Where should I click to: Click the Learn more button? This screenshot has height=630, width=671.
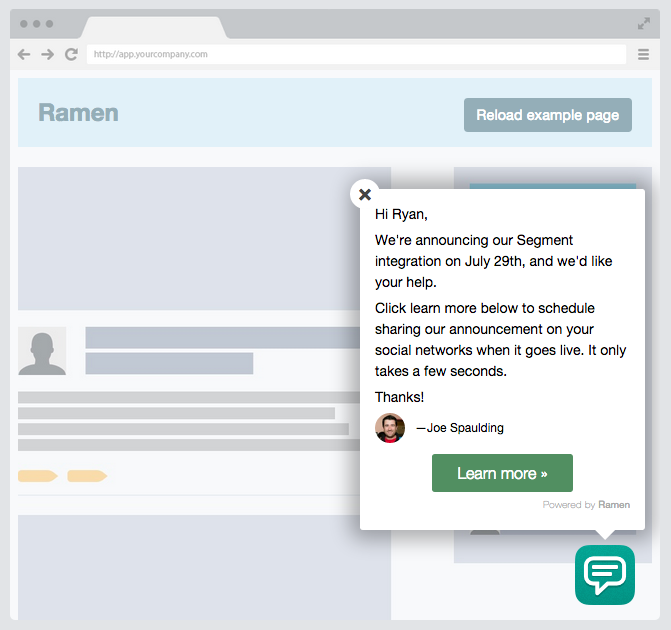pos(502,473)
